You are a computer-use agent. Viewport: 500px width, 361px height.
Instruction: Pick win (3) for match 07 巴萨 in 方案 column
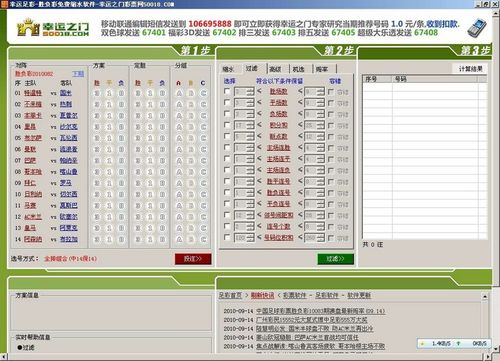(x=97, y=161)
